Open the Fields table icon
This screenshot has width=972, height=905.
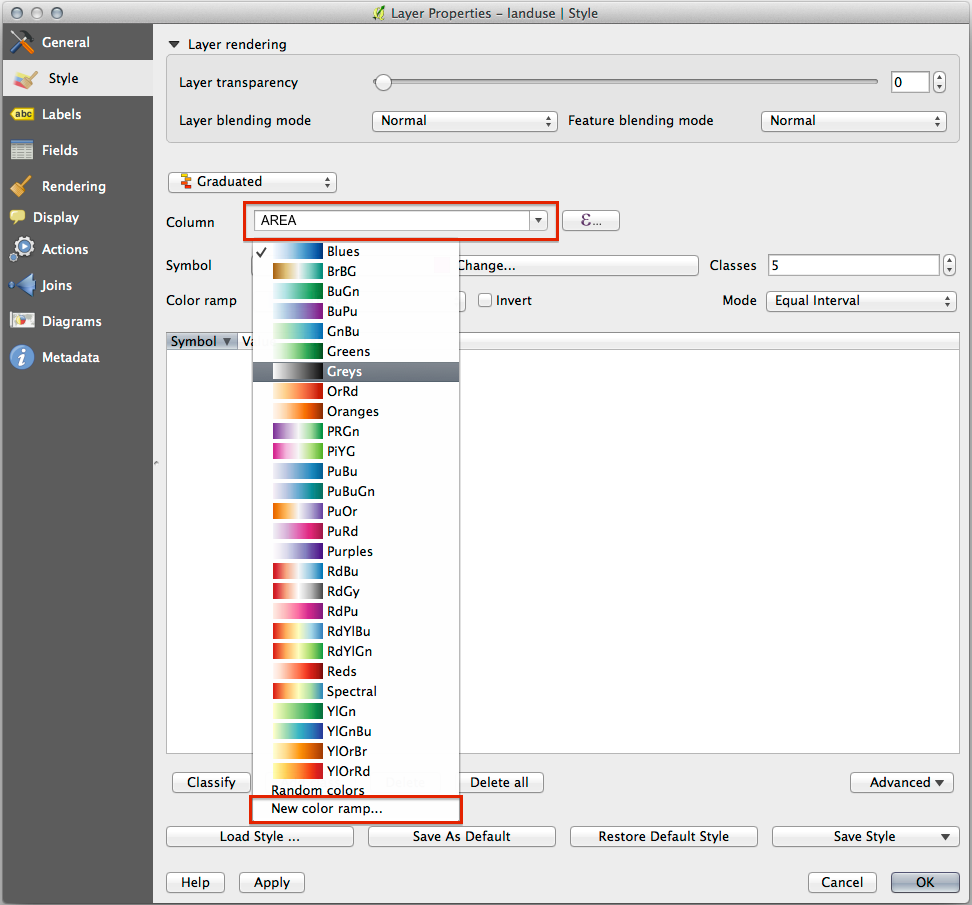[x=22, y=150]
